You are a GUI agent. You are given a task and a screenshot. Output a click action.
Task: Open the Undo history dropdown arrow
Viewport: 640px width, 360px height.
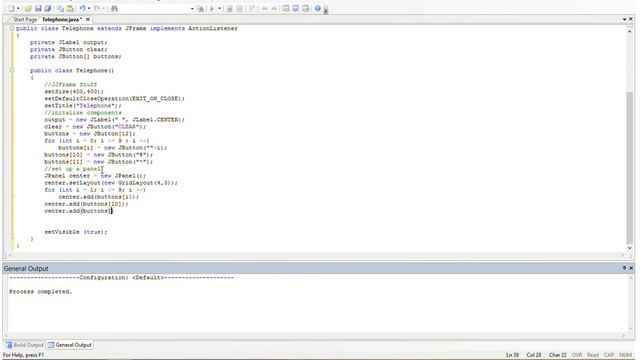pos(89,9)
